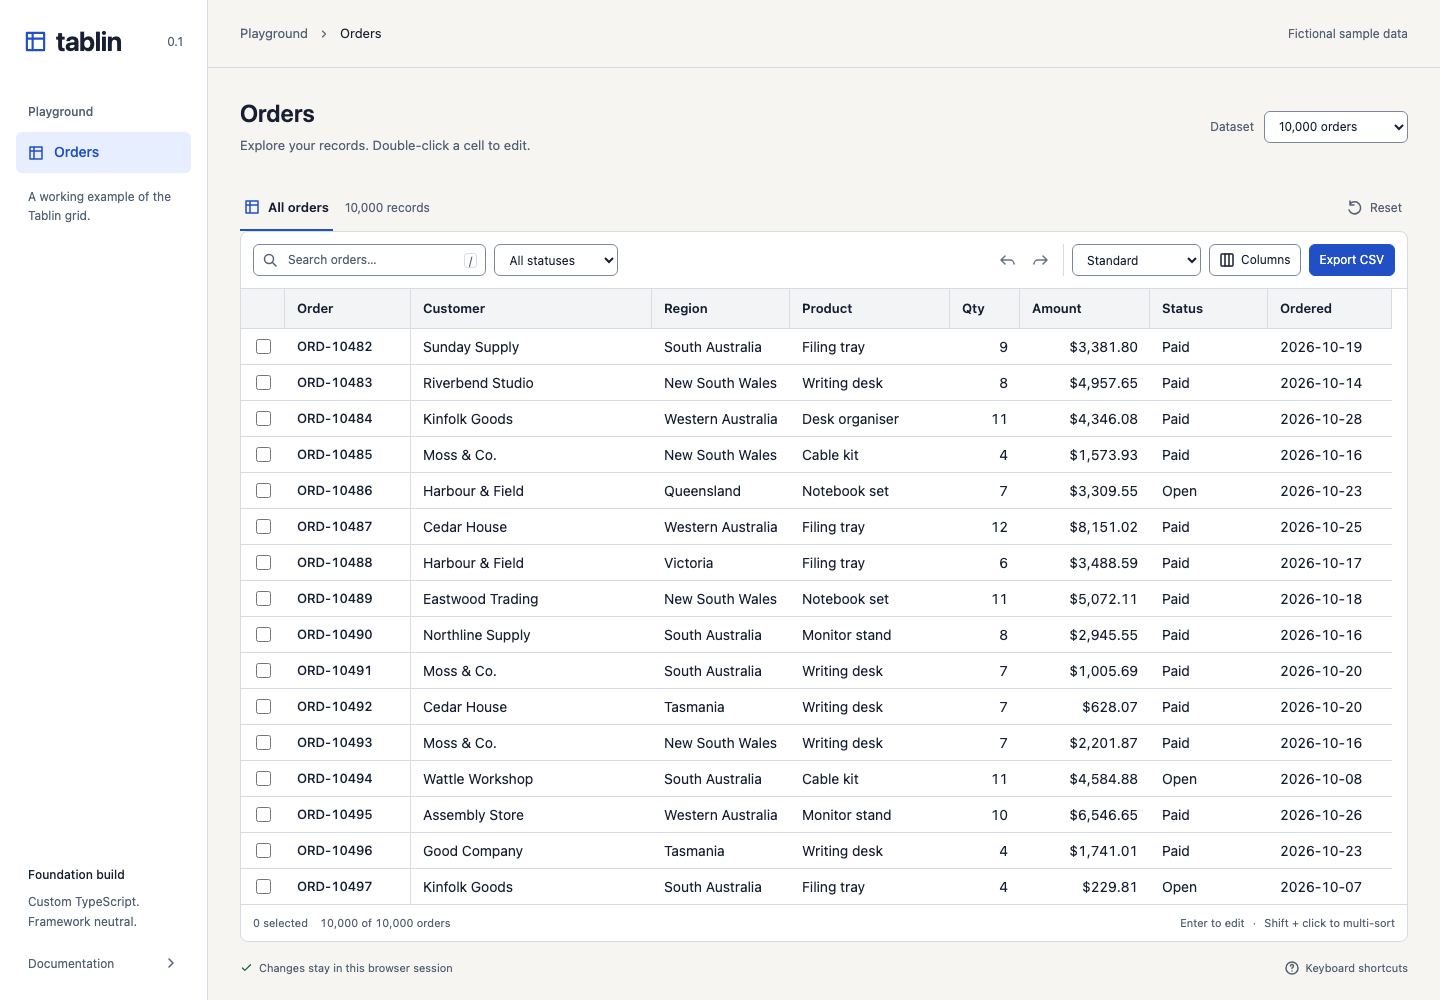Mark the ORD-10491 checkbox
The width and height of the screenshot is (1440, 1000).
tap(264, 671)
